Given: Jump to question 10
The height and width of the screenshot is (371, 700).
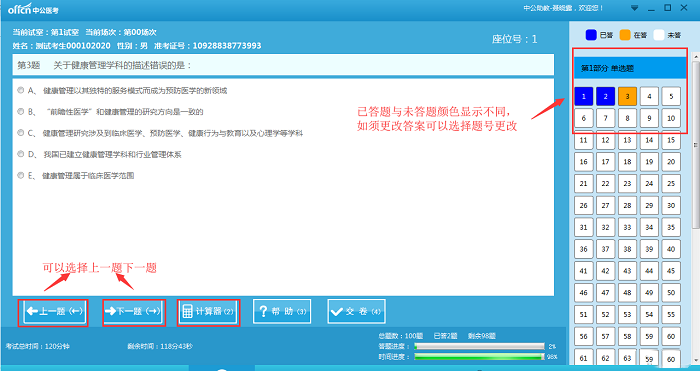Looking at the screenshot, I should pyautogui.click(x=671, y=118).
